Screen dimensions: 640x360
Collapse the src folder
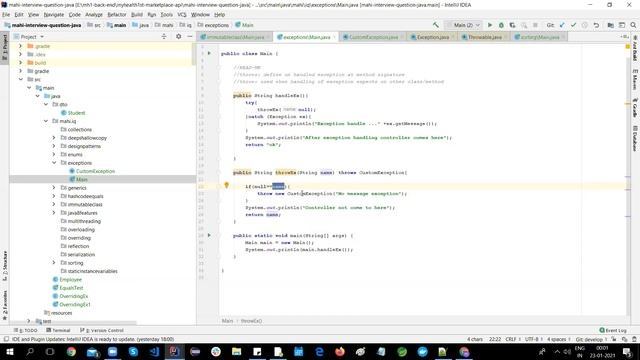tap(20, 79)
